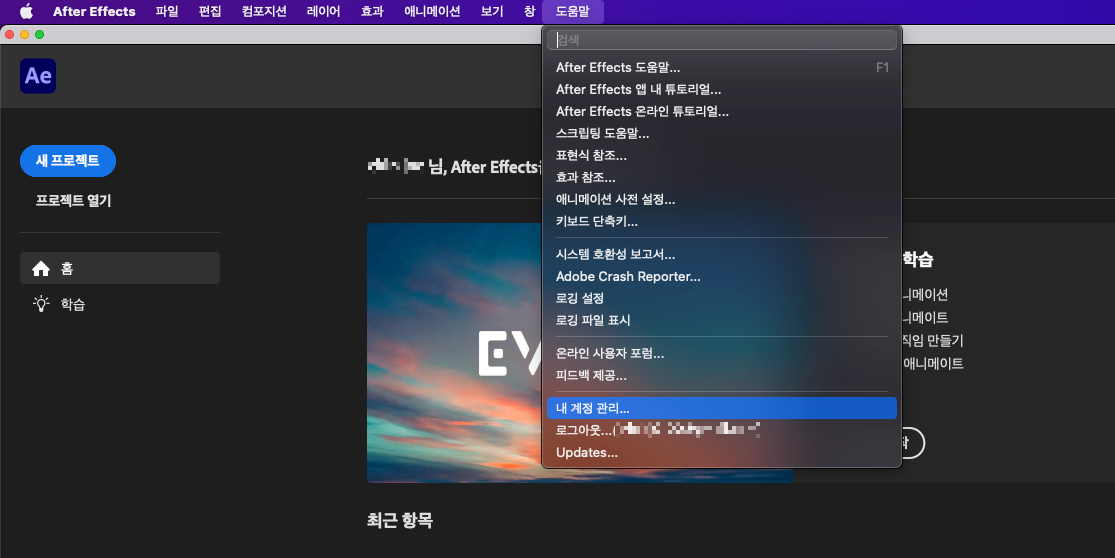
Task: Click the 직임 만들기 tutorial link
Action: click(932, 340)
